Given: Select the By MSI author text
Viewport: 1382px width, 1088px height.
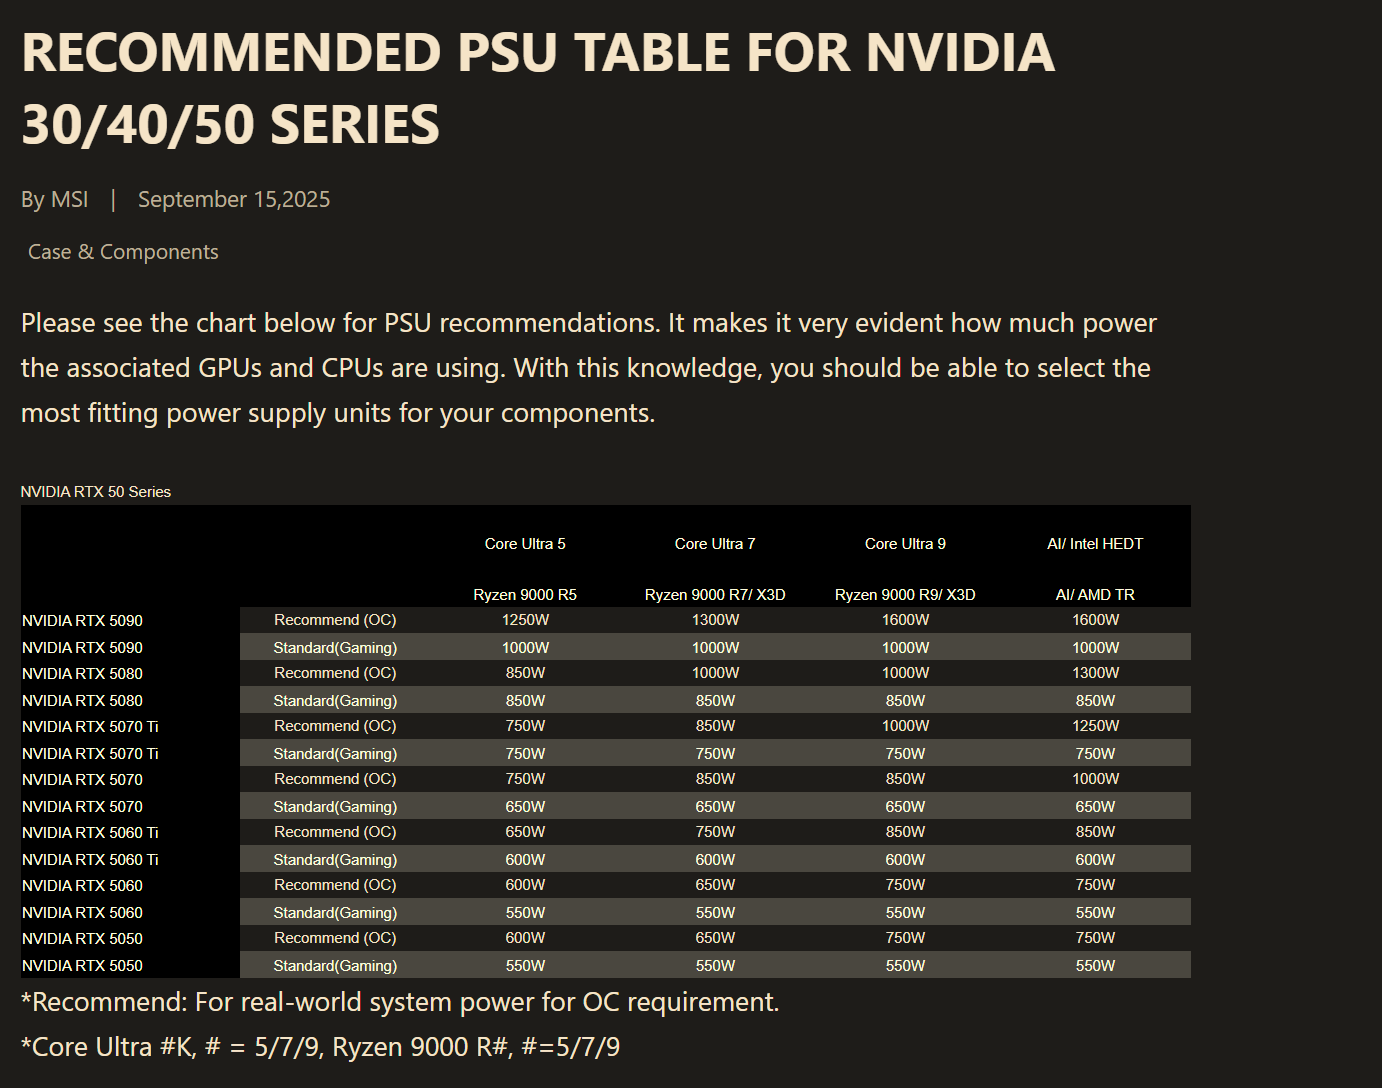Looking at the screenshot, I should 55,200.
